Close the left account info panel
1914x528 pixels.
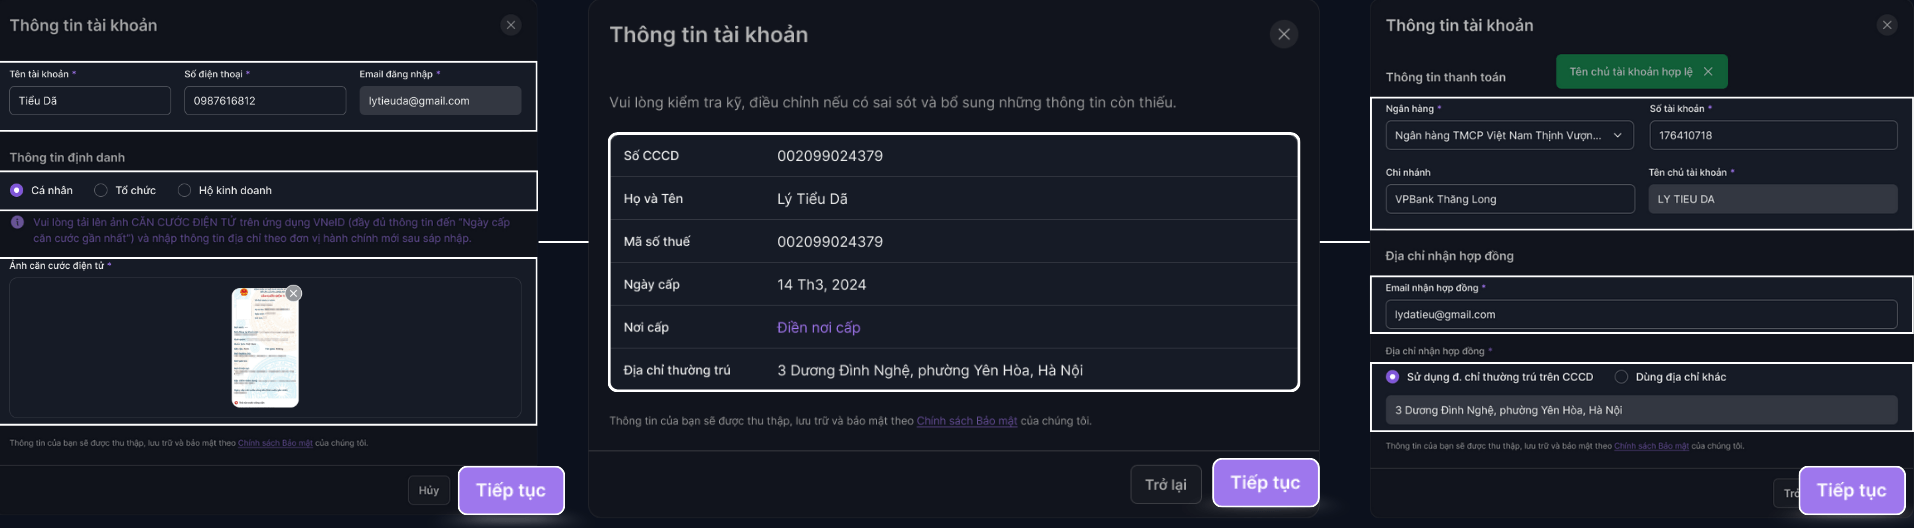(511, 25)
